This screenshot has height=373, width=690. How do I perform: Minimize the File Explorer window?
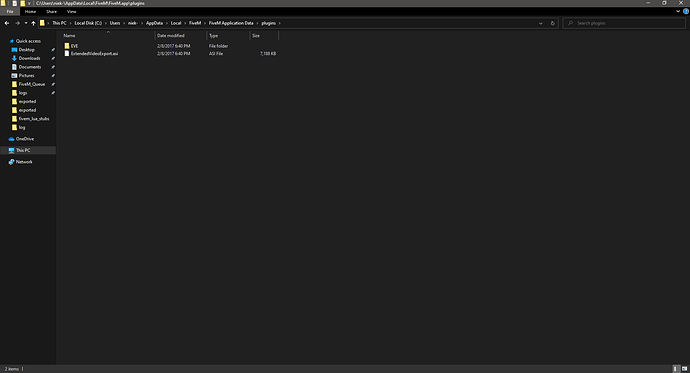coord(648,3)
